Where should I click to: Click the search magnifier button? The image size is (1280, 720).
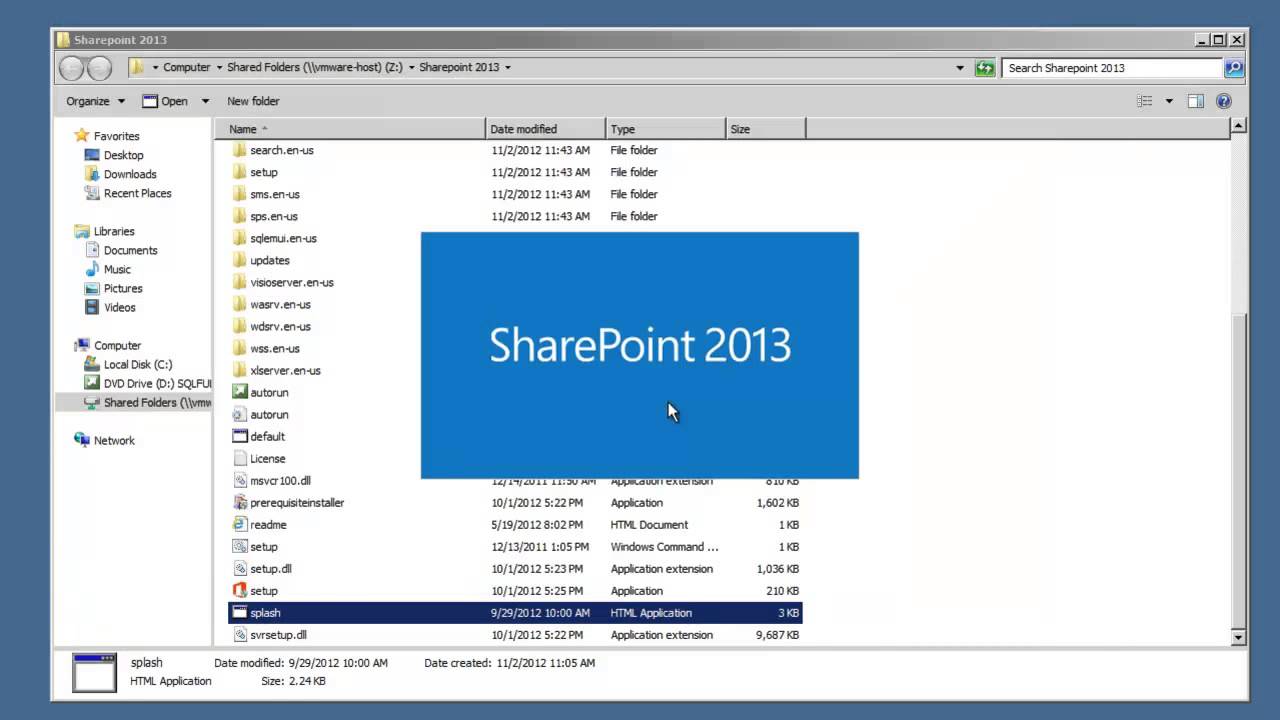pos(1234,68)
